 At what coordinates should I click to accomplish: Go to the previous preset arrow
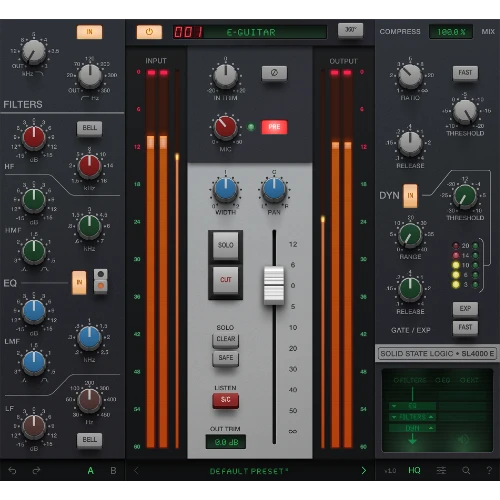[x=136, y=470]
